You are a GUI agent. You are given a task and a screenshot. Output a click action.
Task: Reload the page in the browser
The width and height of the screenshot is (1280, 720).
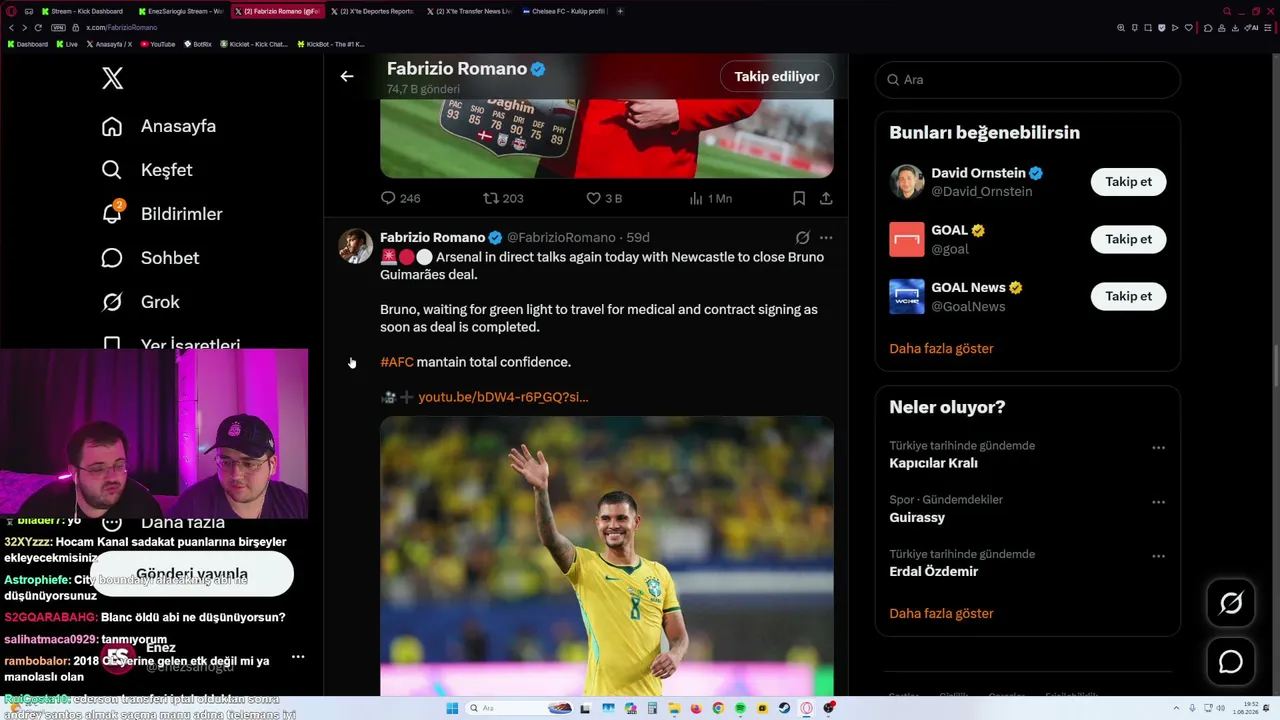(38, 27)
